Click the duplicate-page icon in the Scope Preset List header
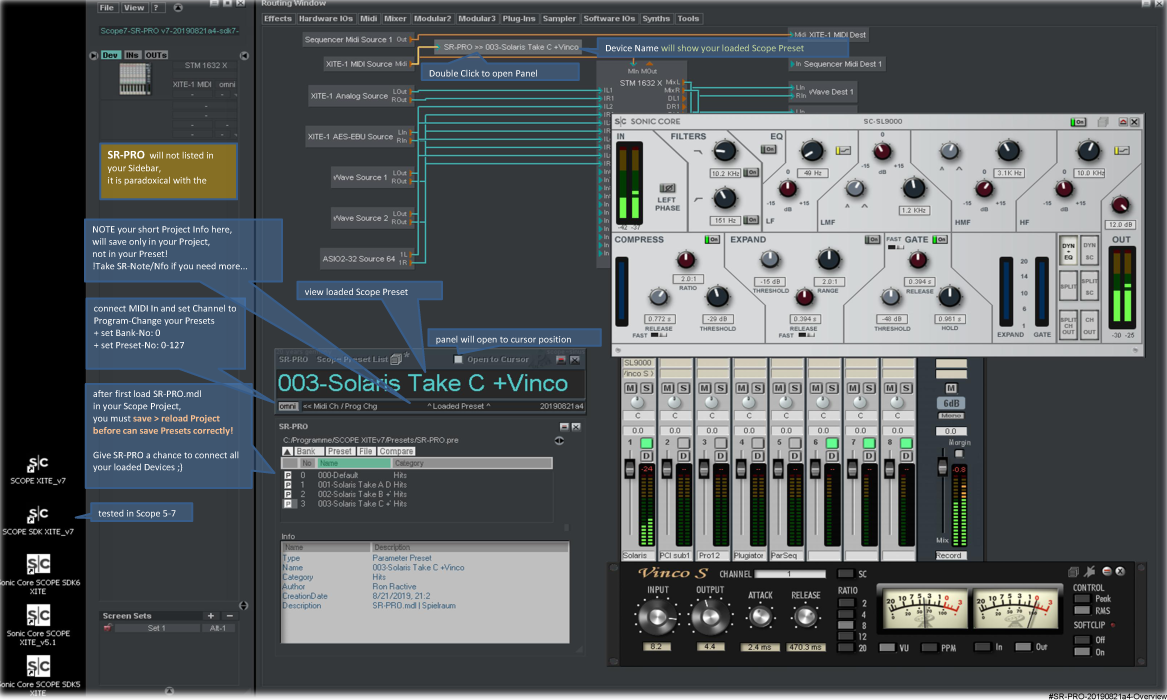This screenshot has width=1167, height=700. click(395, 359)
